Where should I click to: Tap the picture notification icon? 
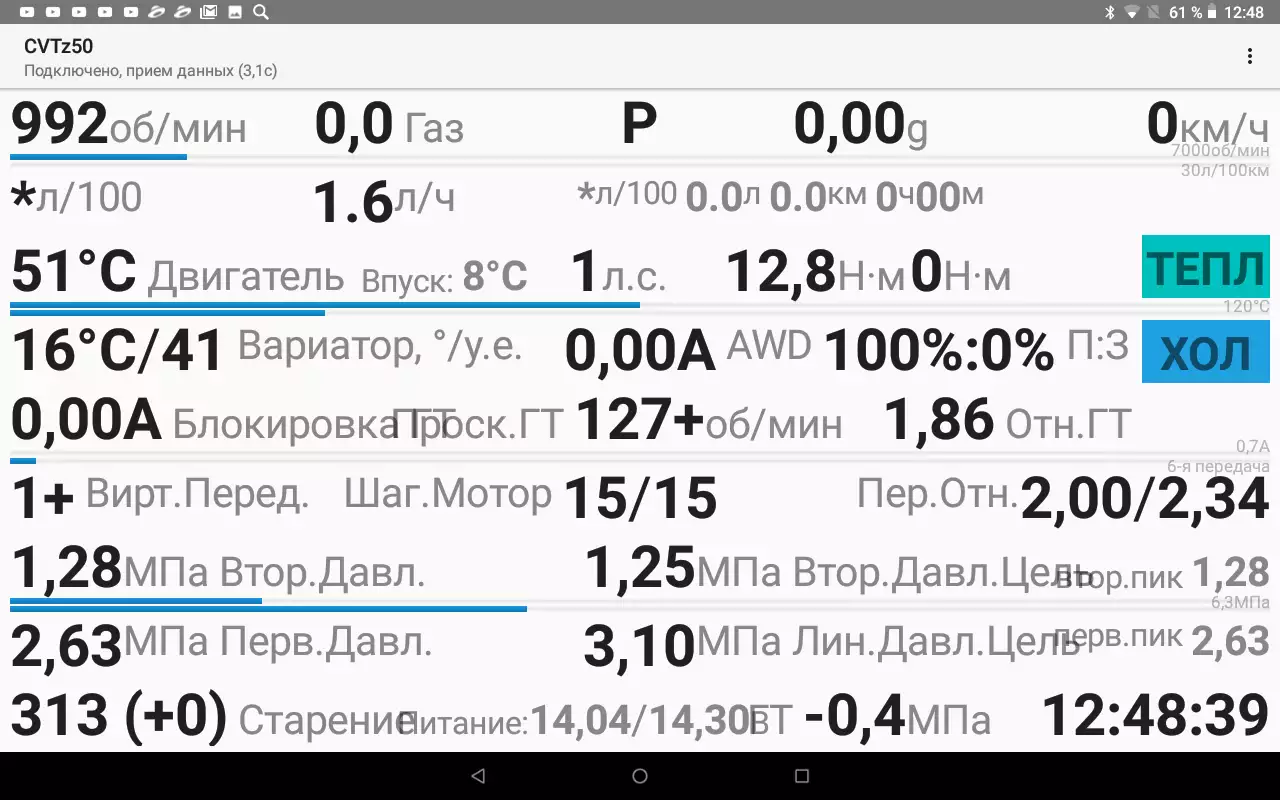point(234,12)
